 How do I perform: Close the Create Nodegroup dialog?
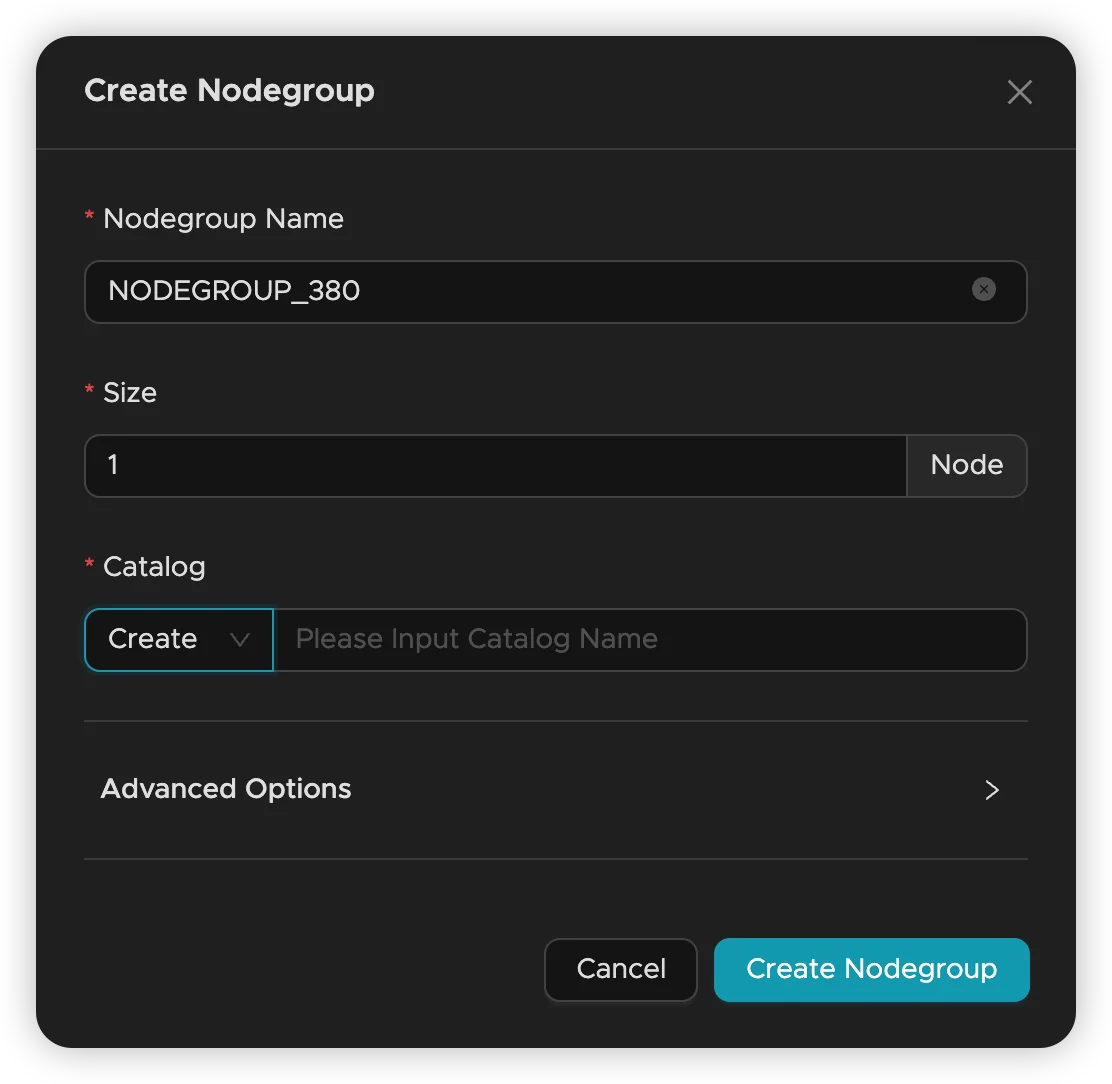click(x=1019, y=93)
